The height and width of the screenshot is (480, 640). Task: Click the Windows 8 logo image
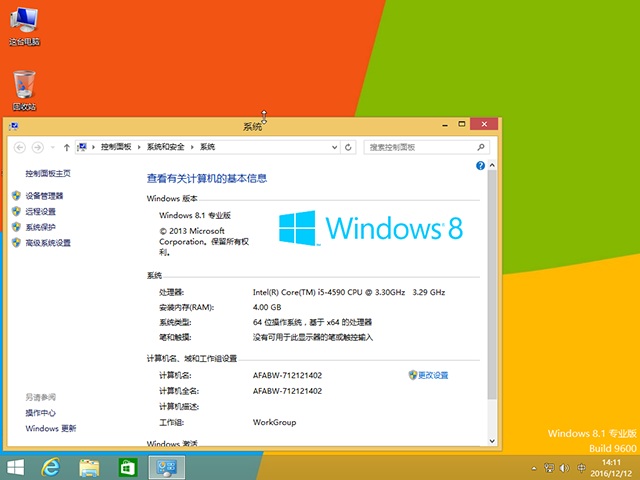click(x=371, y=228)
